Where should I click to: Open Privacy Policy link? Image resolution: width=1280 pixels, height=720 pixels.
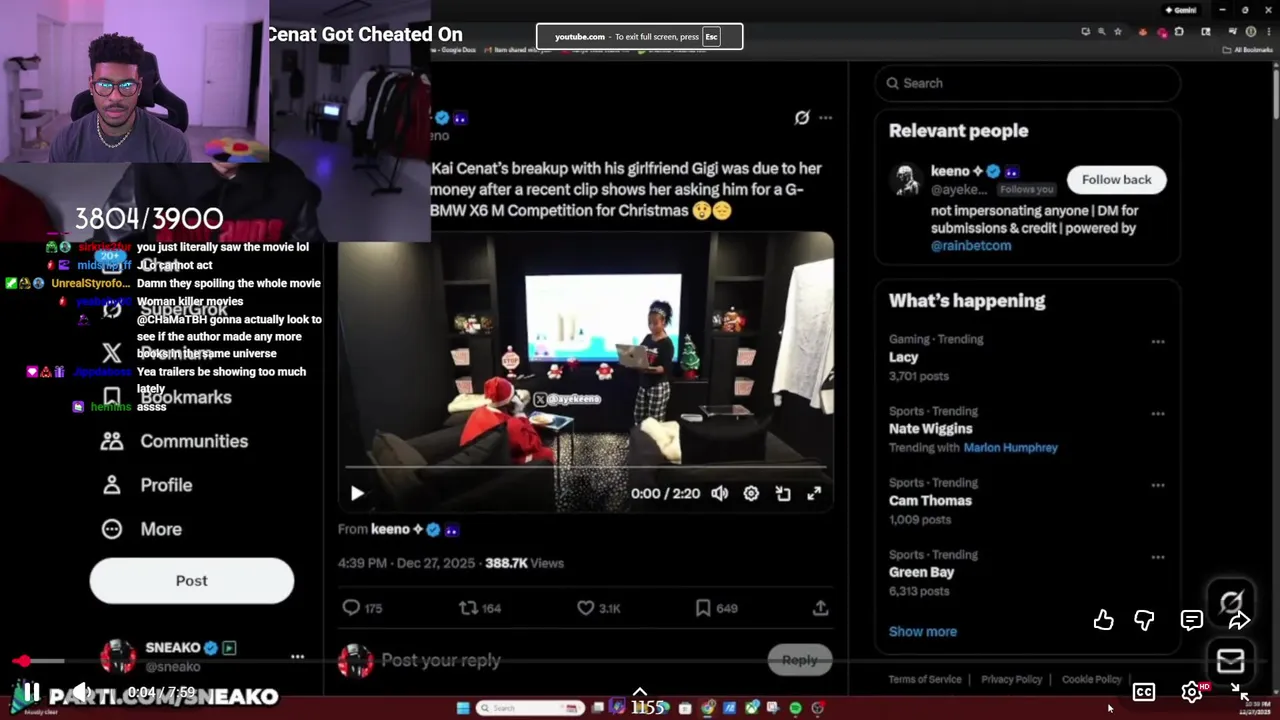[1011, 679]
